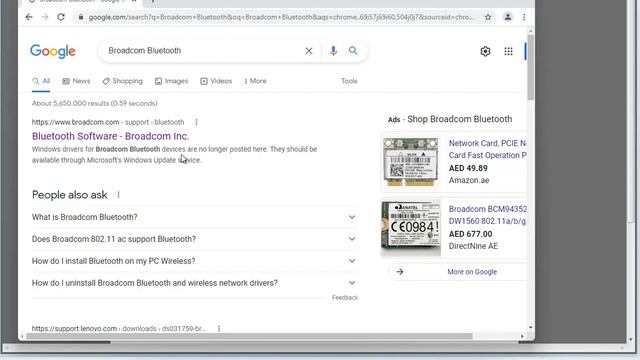
Task: Start voice search with microphone icon
Action: 333,51
